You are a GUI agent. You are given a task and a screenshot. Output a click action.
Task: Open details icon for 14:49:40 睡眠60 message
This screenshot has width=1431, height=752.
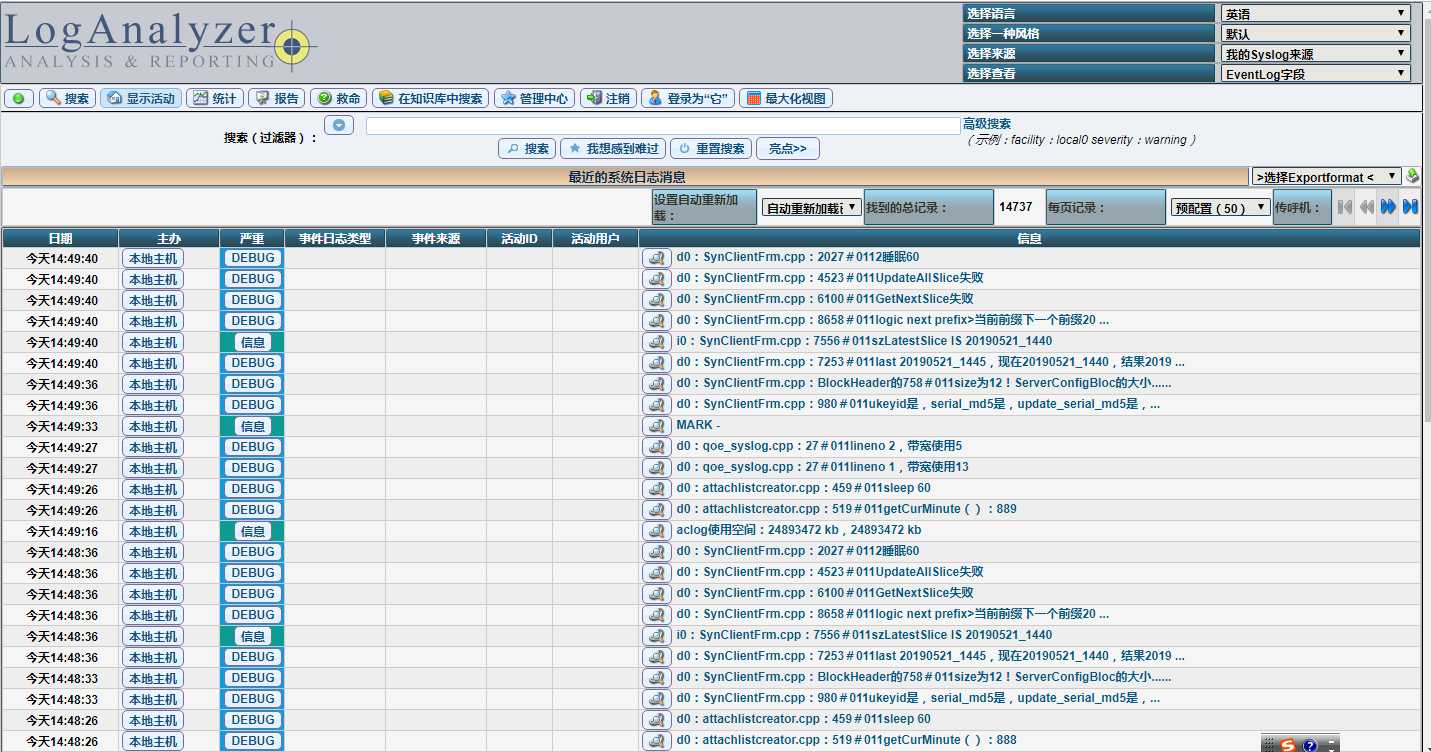tap(656, 258)
